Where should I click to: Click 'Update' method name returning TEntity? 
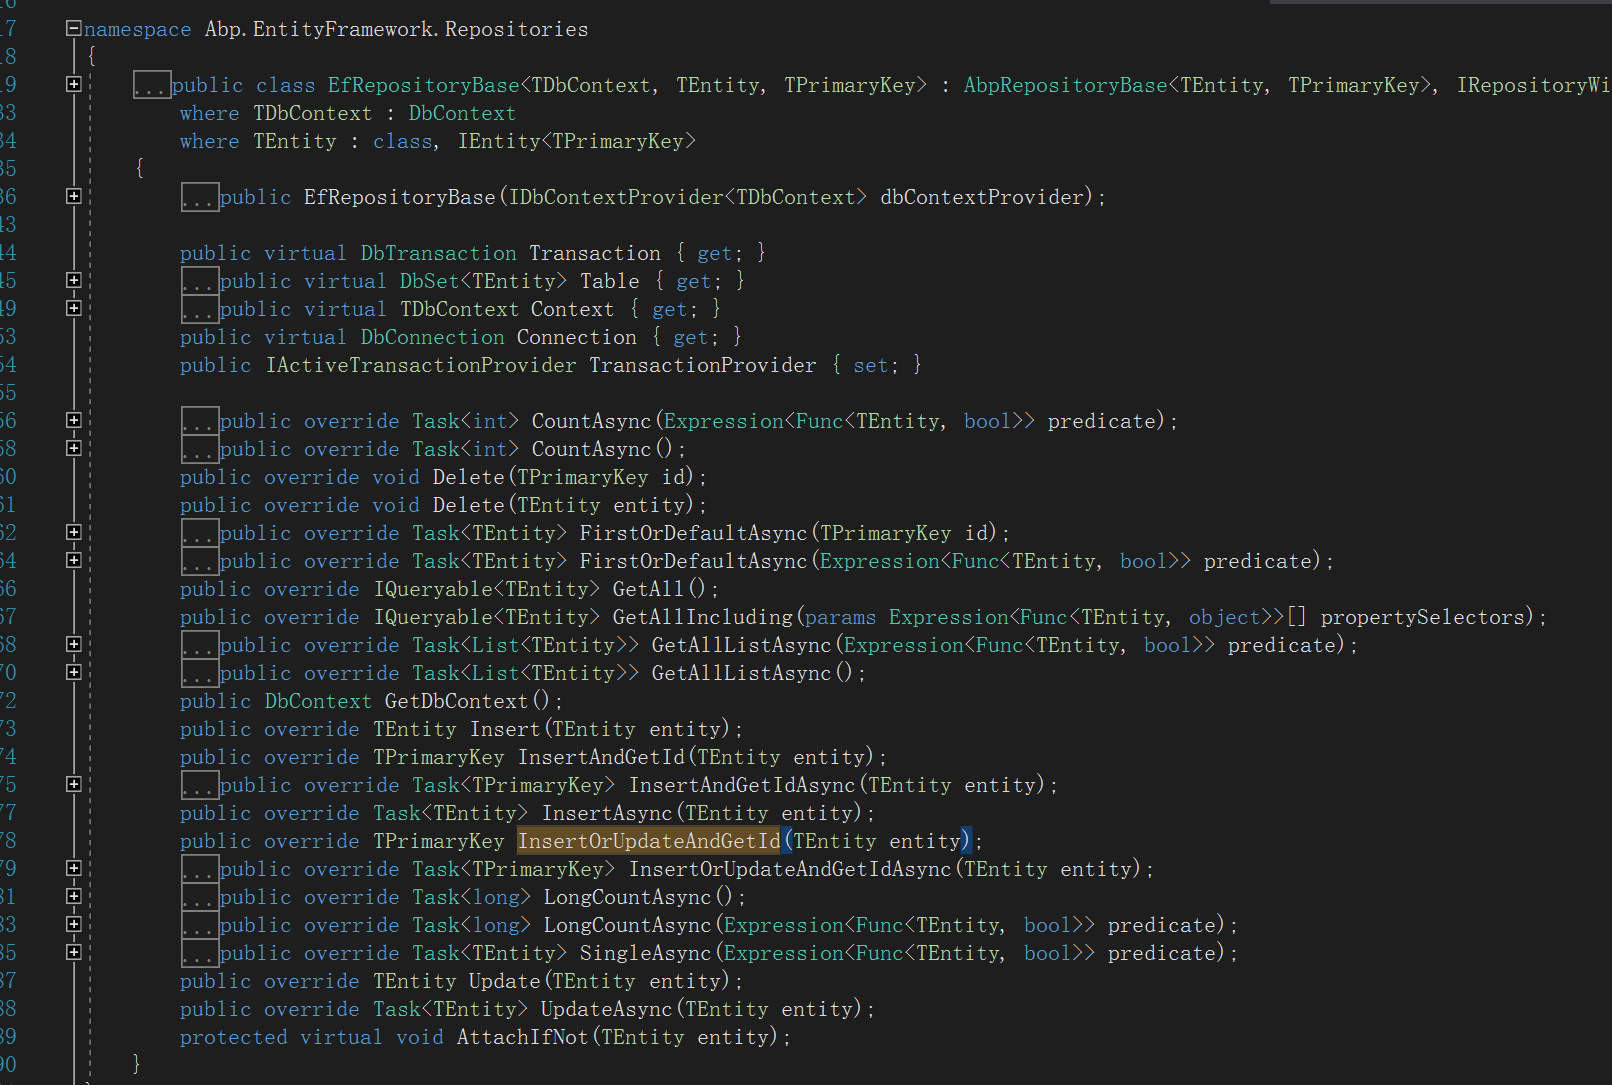coord(505,982)
